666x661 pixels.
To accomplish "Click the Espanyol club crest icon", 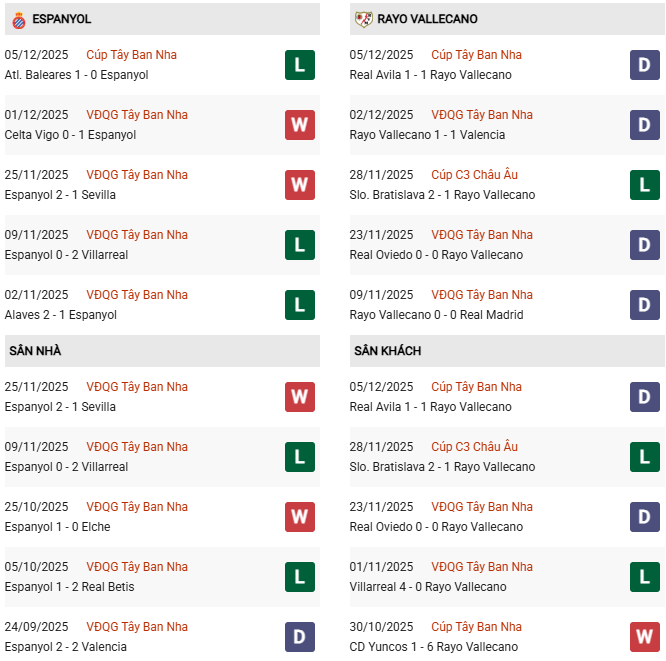I will tap(18, 19).
